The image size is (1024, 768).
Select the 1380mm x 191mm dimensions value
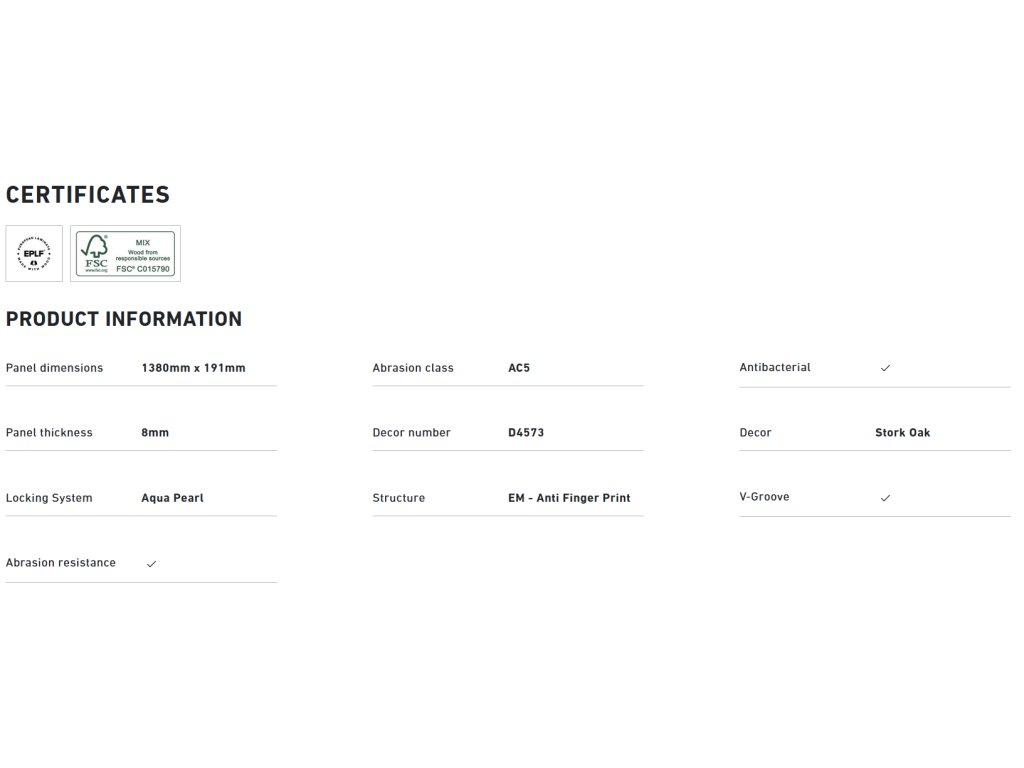(x=193, y=368)
